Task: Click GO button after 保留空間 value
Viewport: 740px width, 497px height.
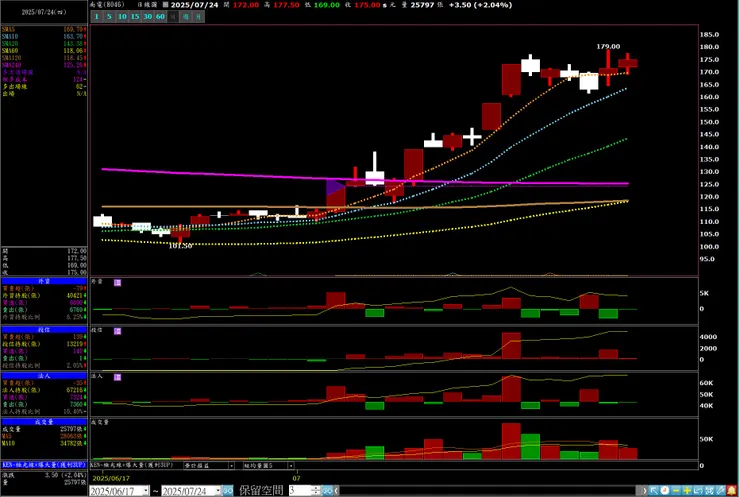Action: [327, 491]
